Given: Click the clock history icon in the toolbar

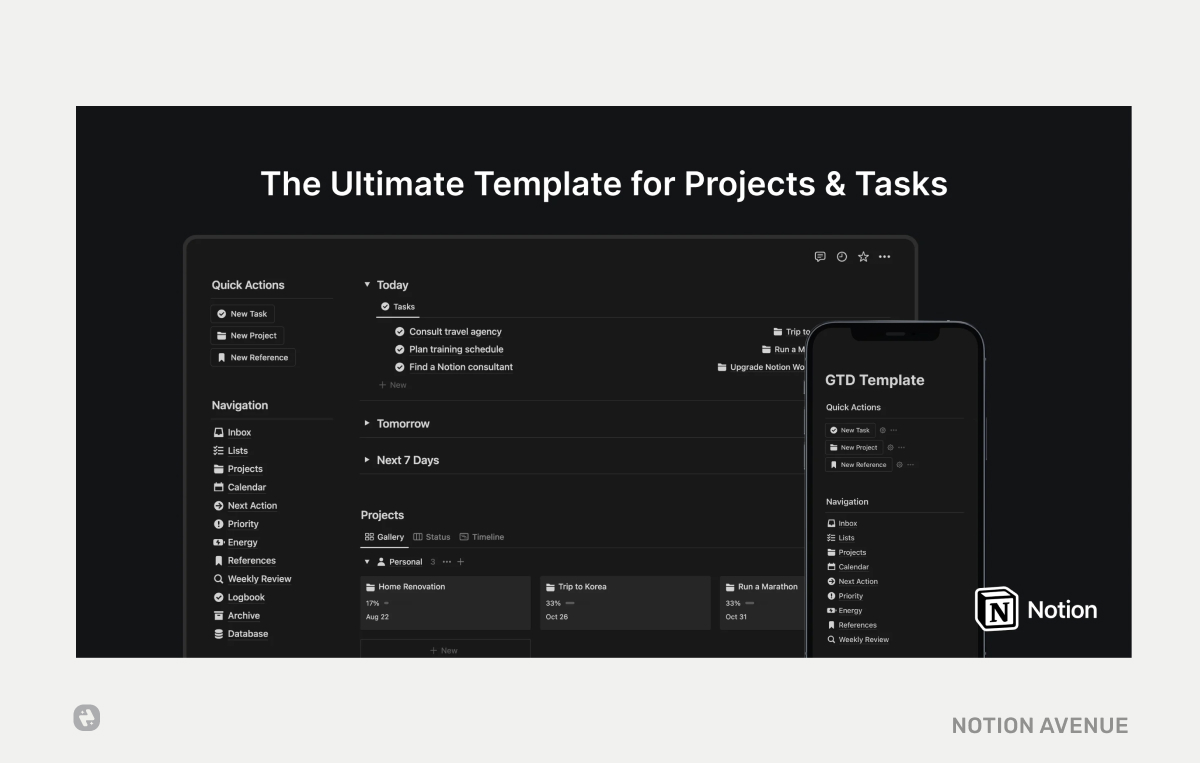Looking at the screenshot, I should click(842, 256).
